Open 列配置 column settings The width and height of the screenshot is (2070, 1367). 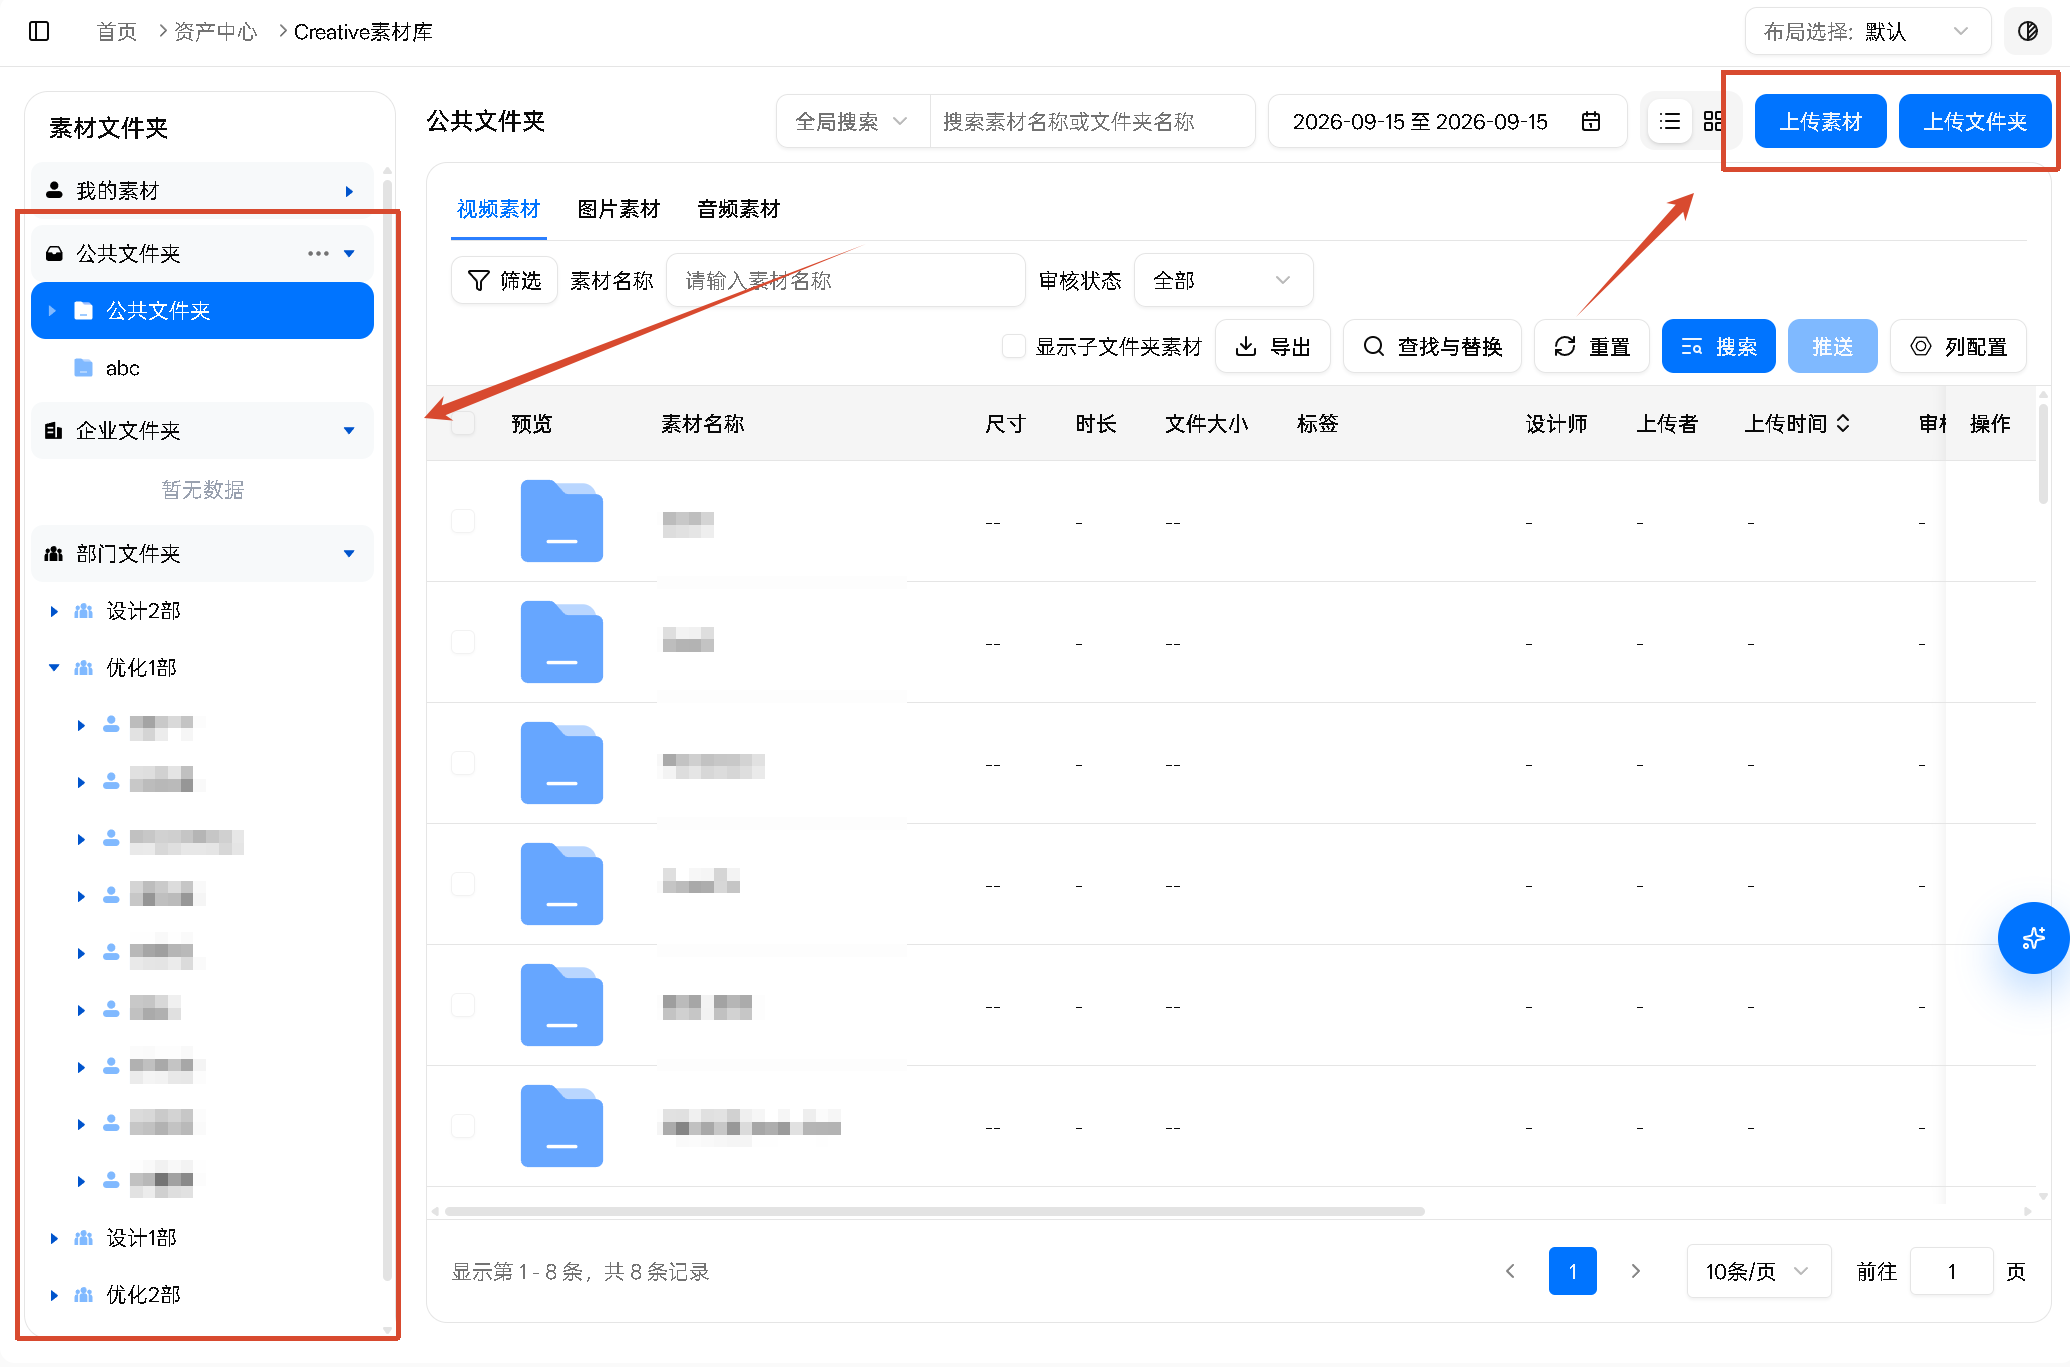pos(1958,346)
